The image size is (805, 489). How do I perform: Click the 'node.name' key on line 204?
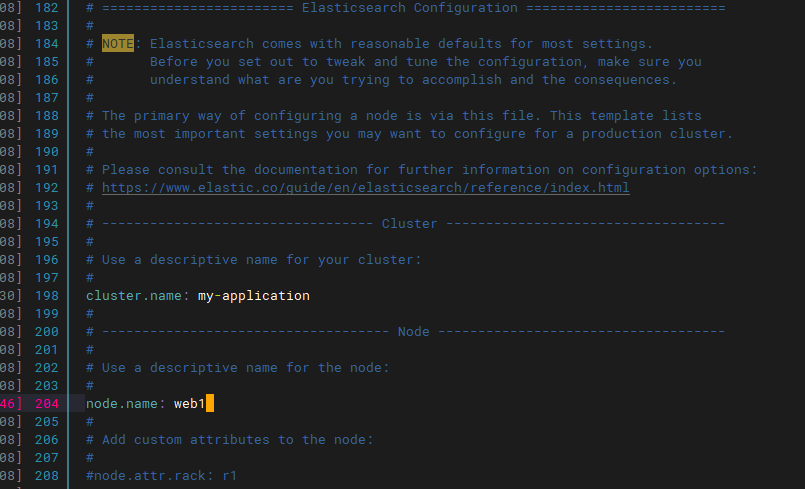122,403
